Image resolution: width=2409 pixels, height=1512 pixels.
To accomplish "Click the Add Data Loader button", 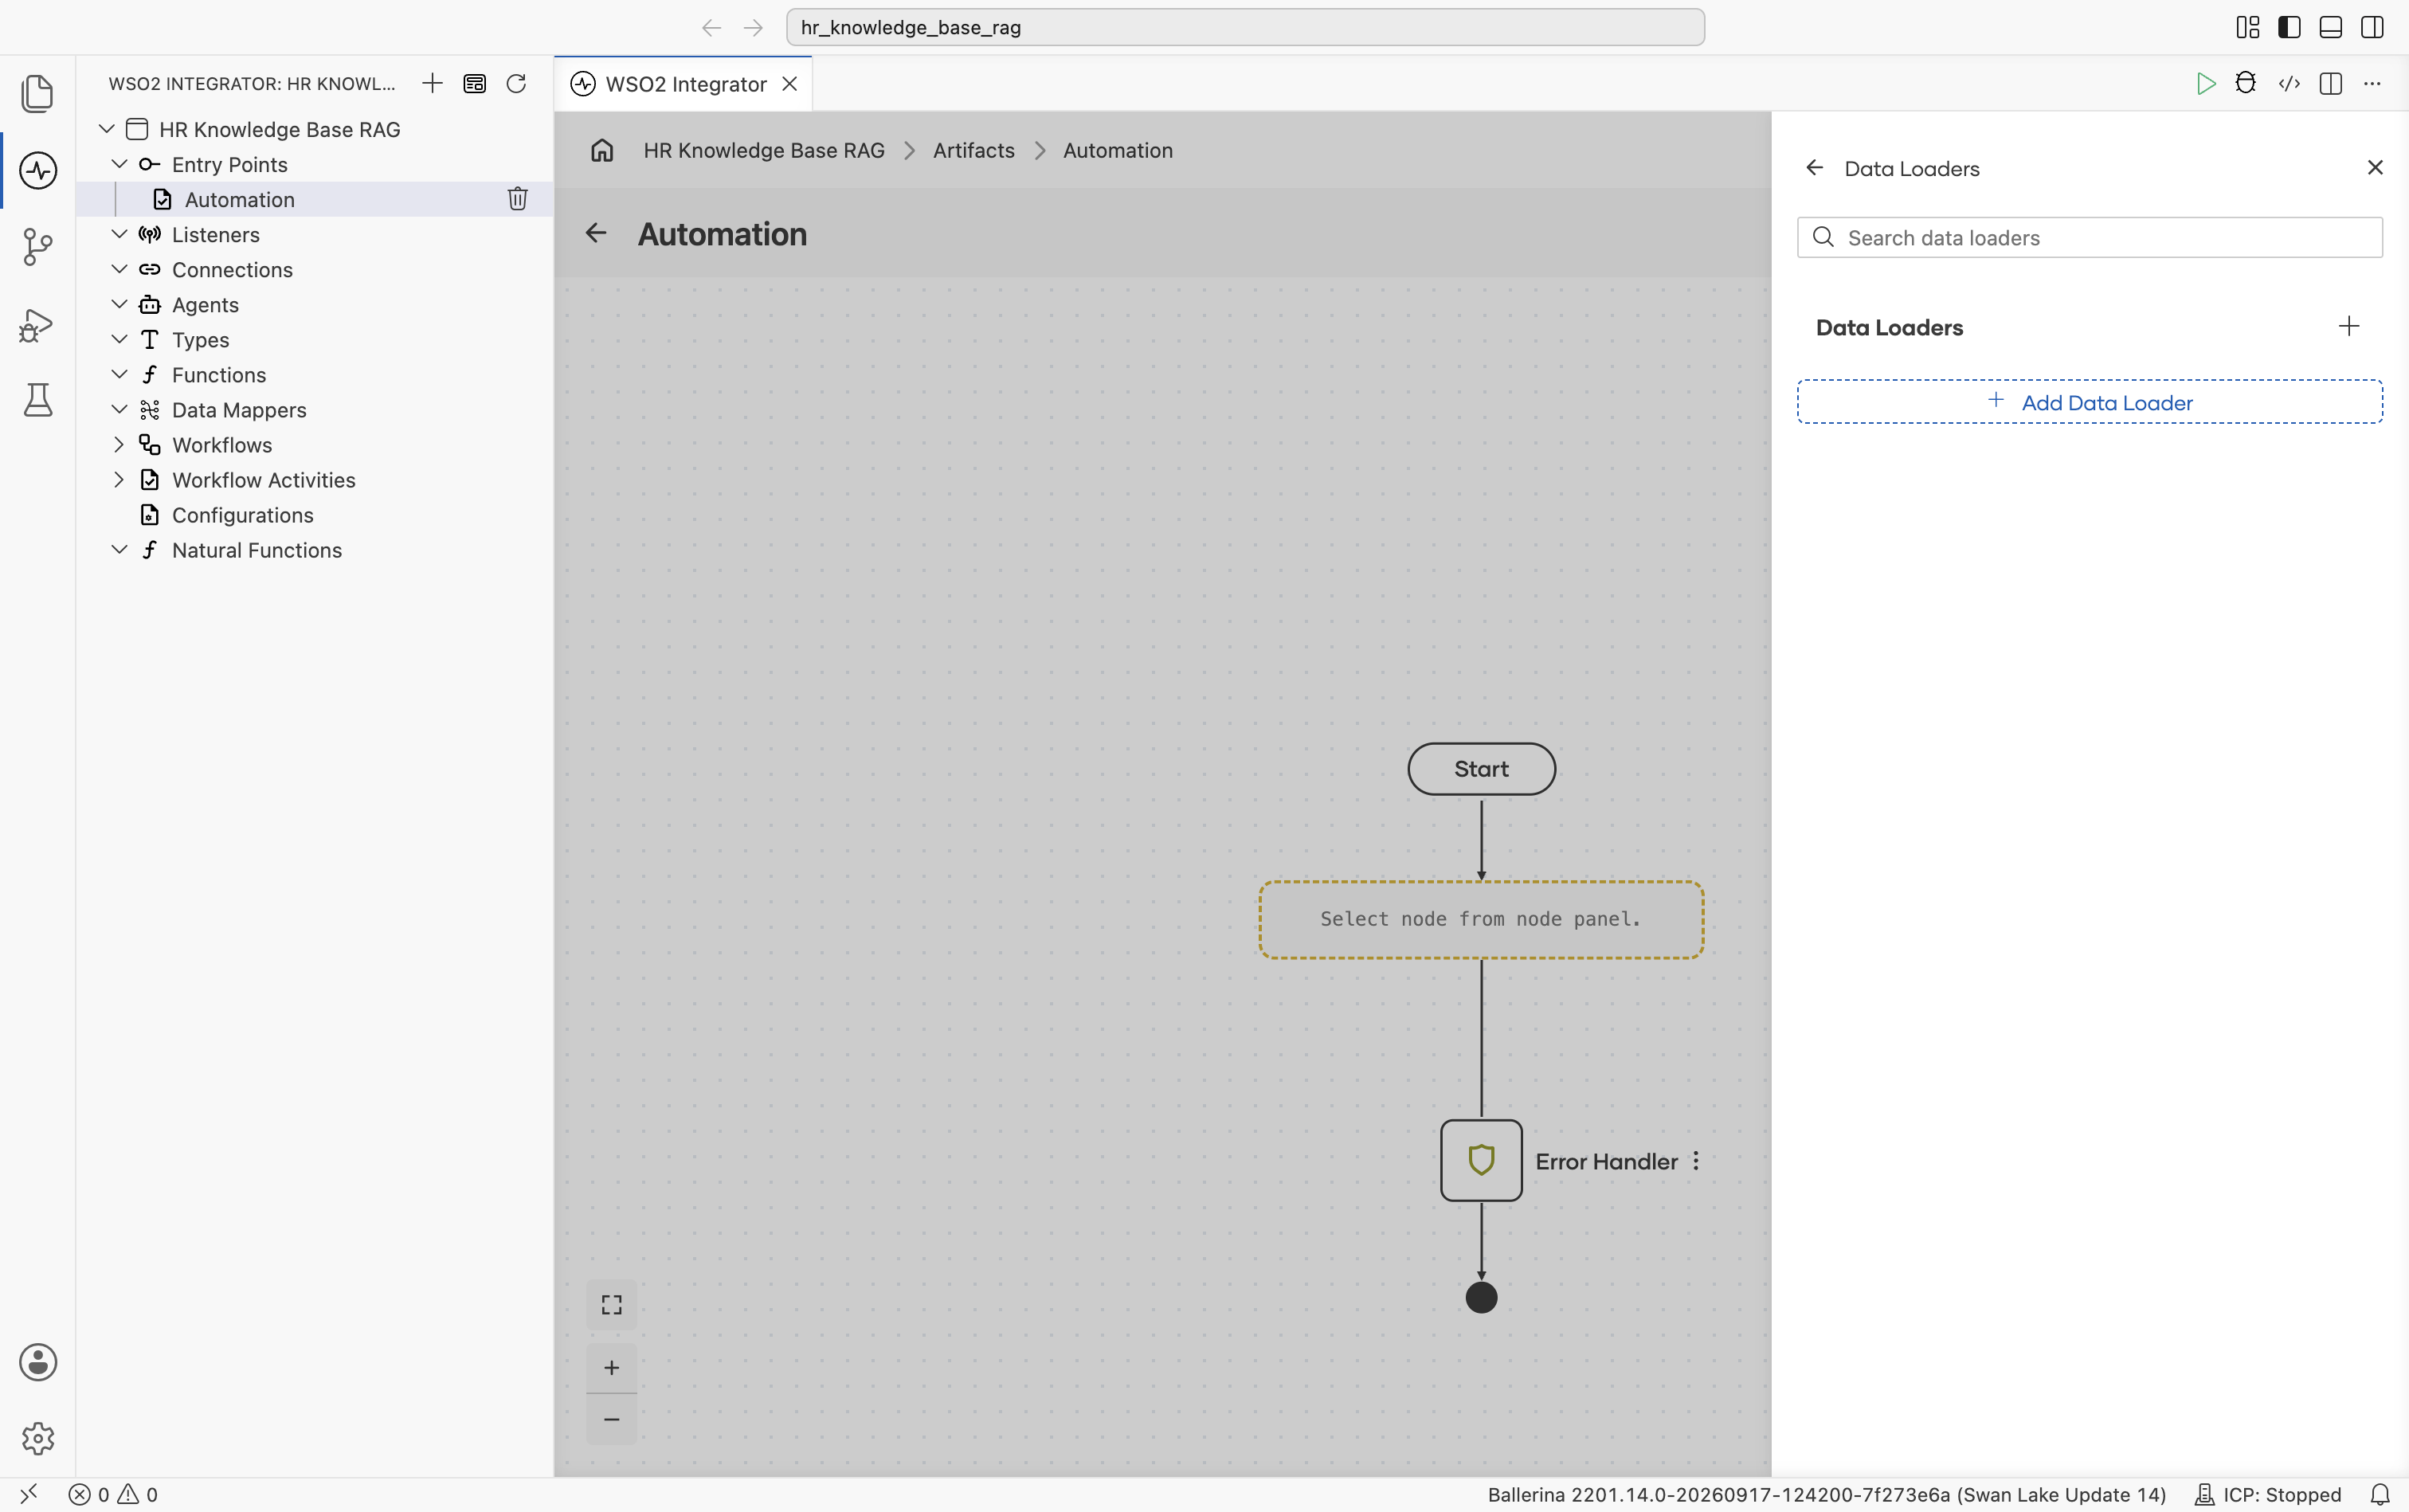I will coord(2089,402).
